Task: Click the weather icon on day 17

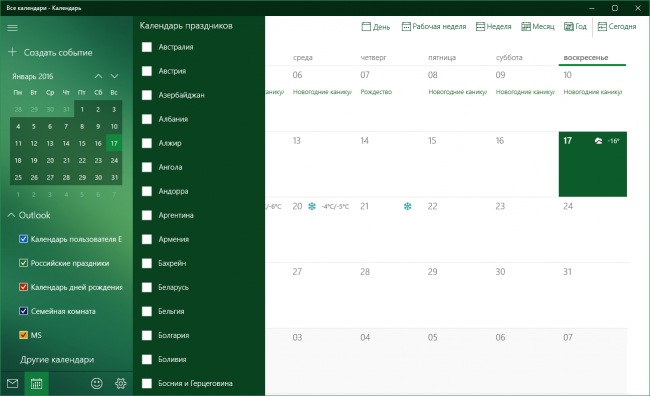Action: click(x=598, y=141)
